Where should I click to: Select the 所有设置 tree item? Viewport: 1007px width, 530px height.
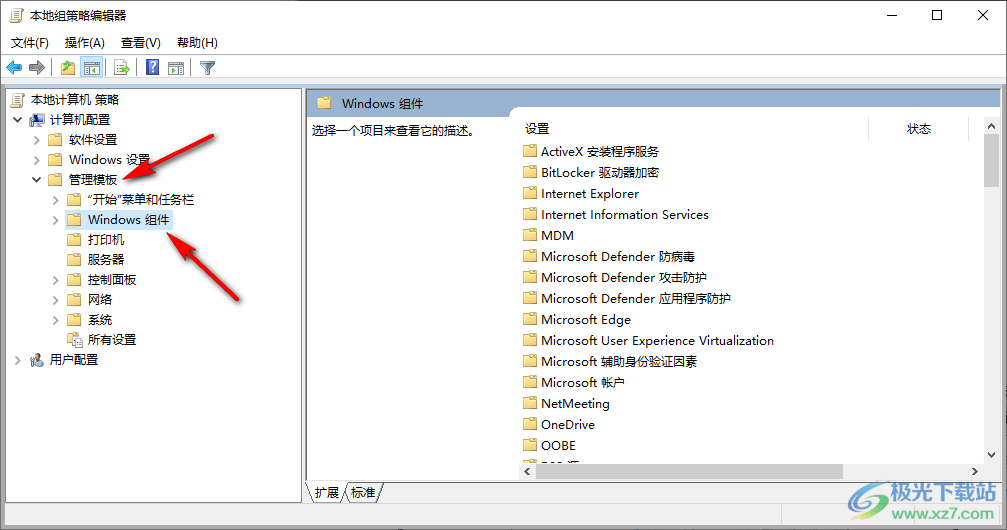[x=111, y=340]
